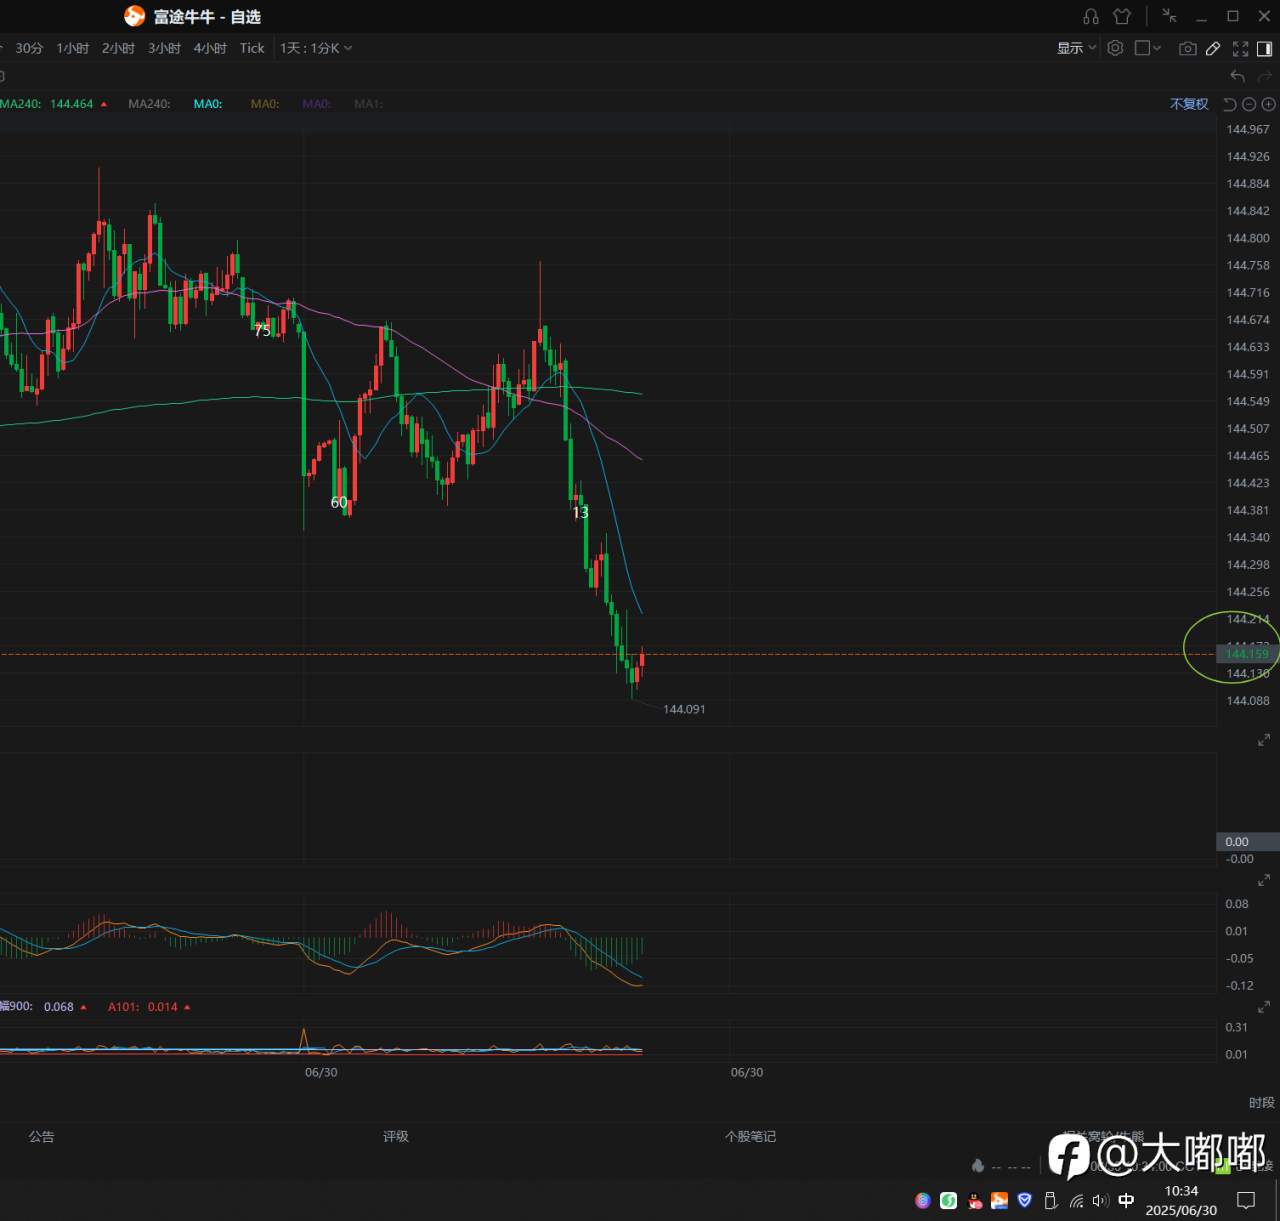Viewport: 1280px width, 1221px height.
Task: Redo drawing with right arrow
Action: [1264, 76]
